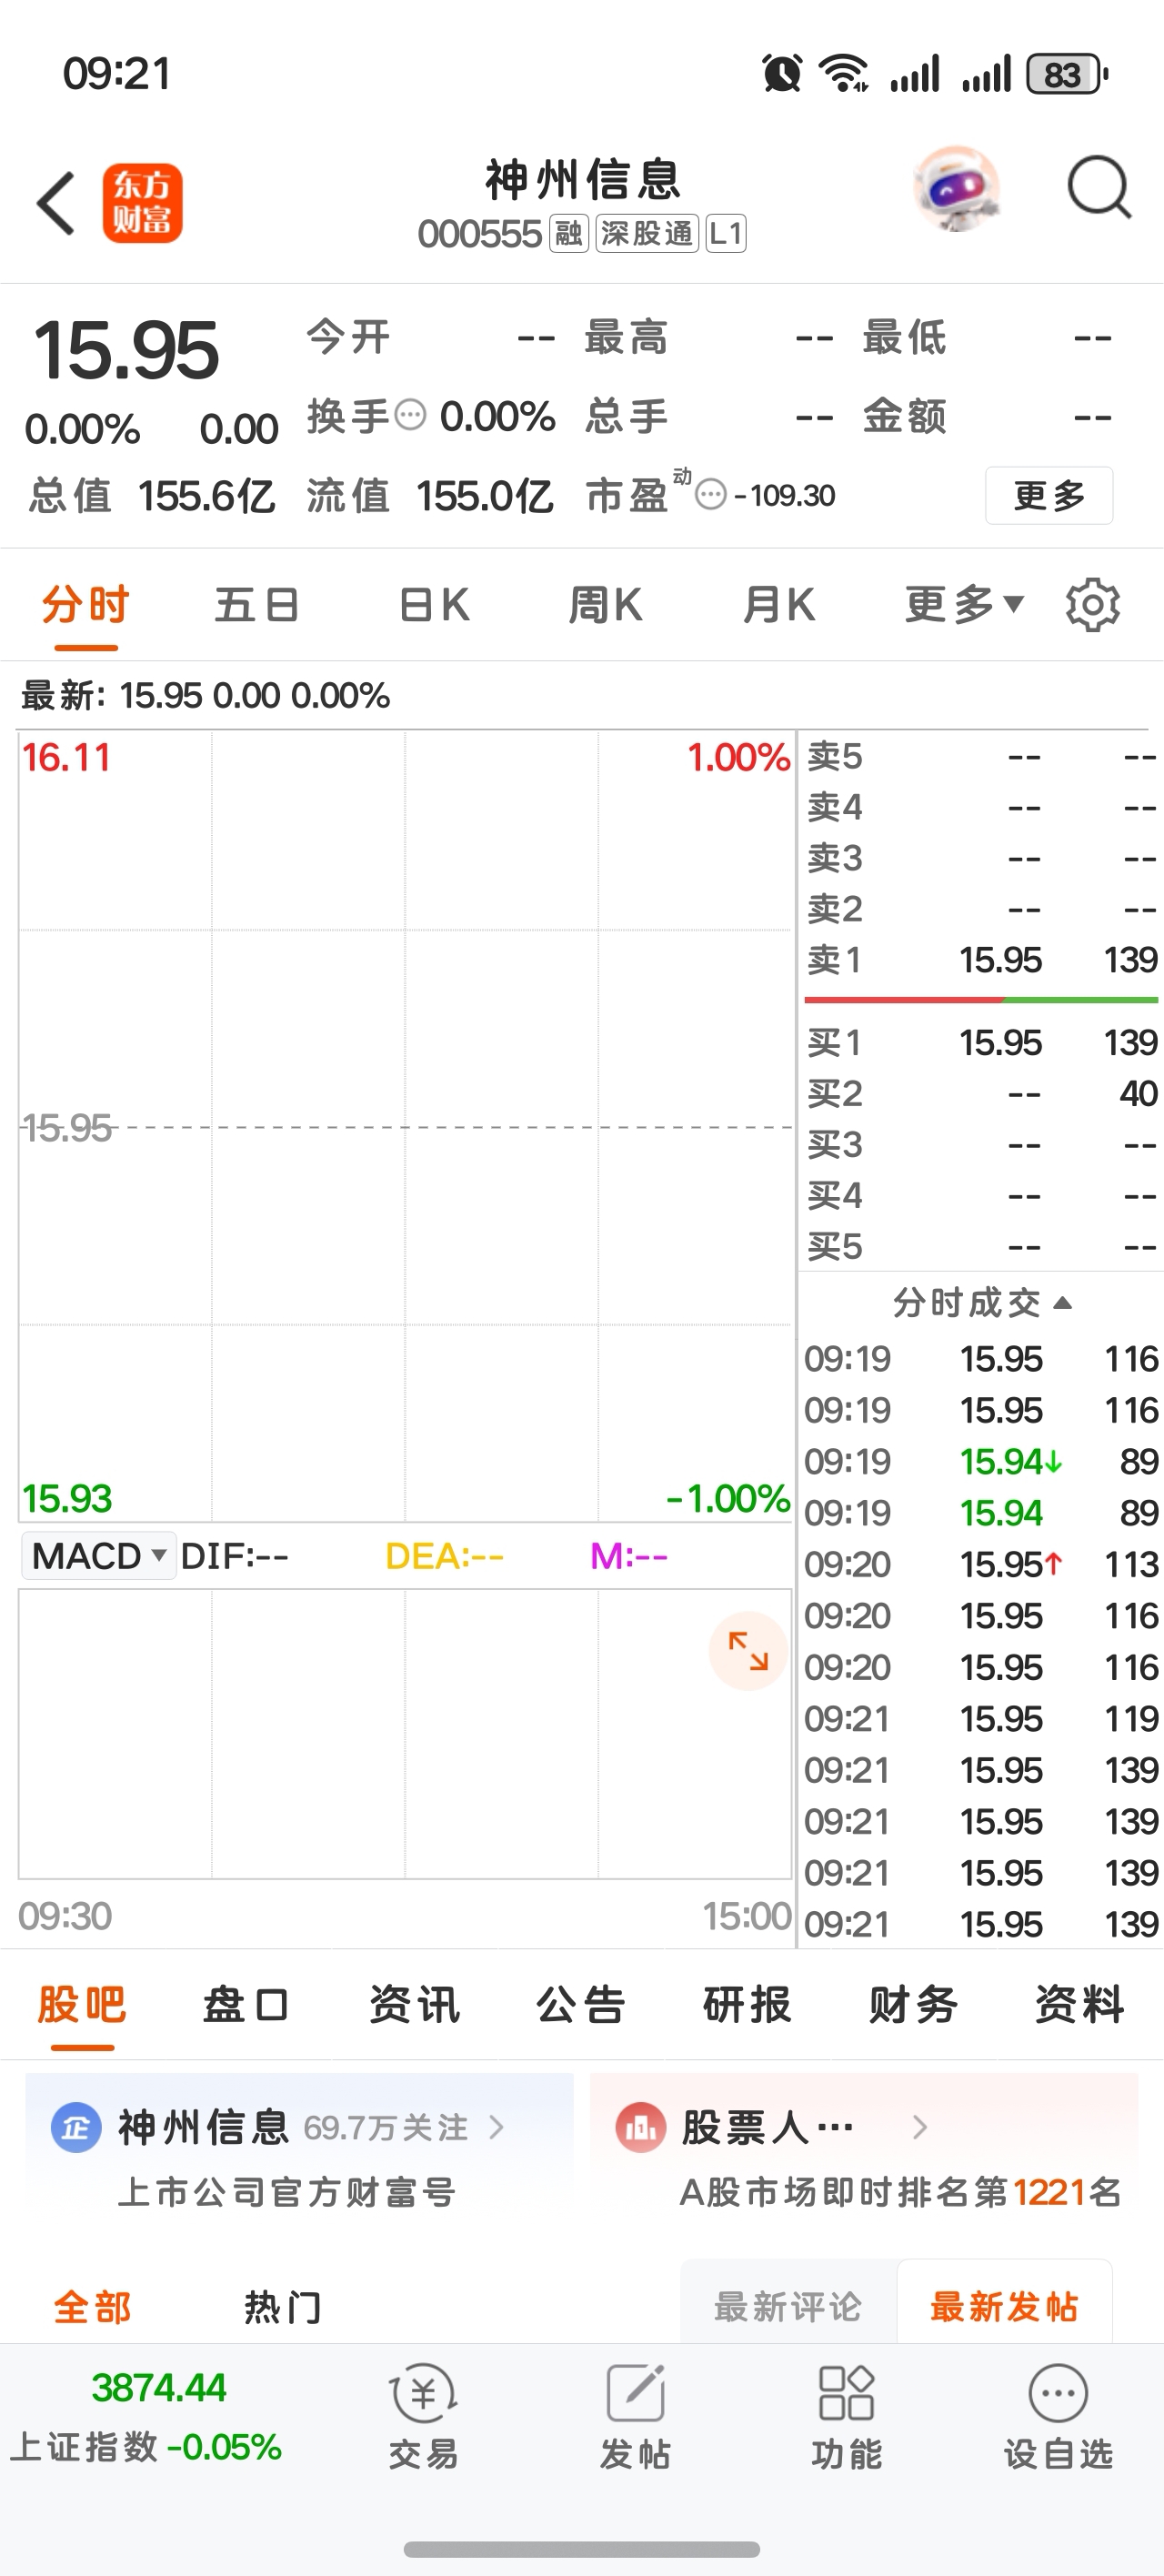
Task: Open the robot AI assistant avatar
Action: point(956,189)
